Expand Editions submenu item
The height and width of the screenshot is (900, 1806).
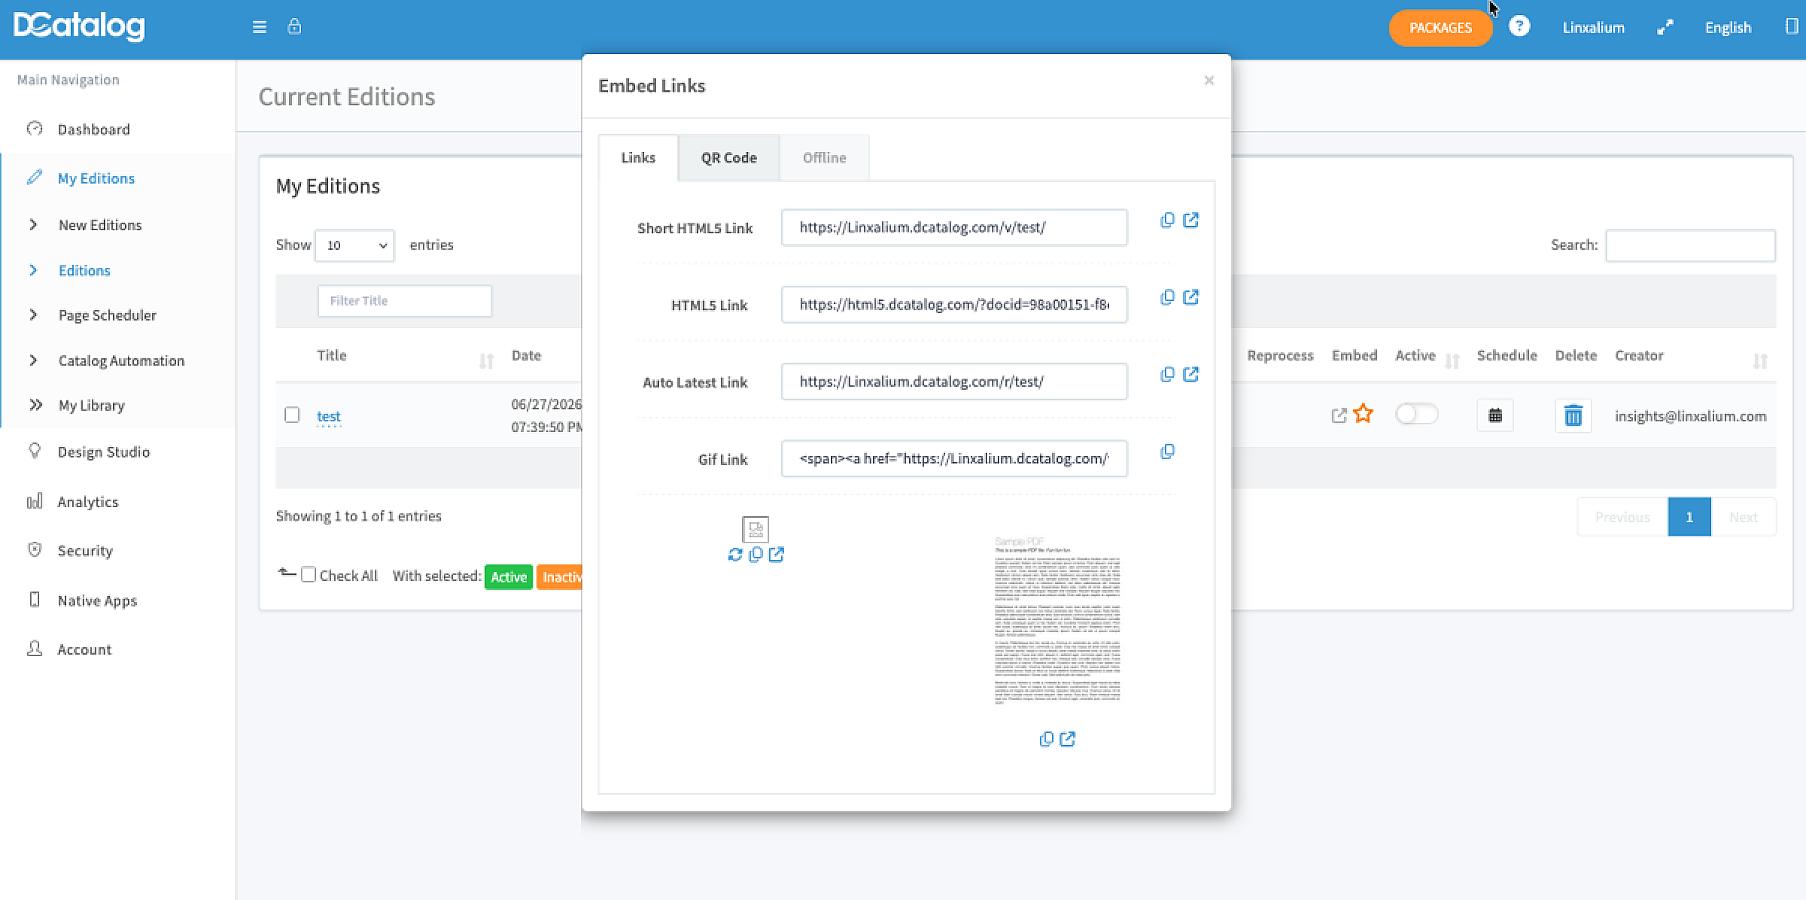tap(84, 271)
